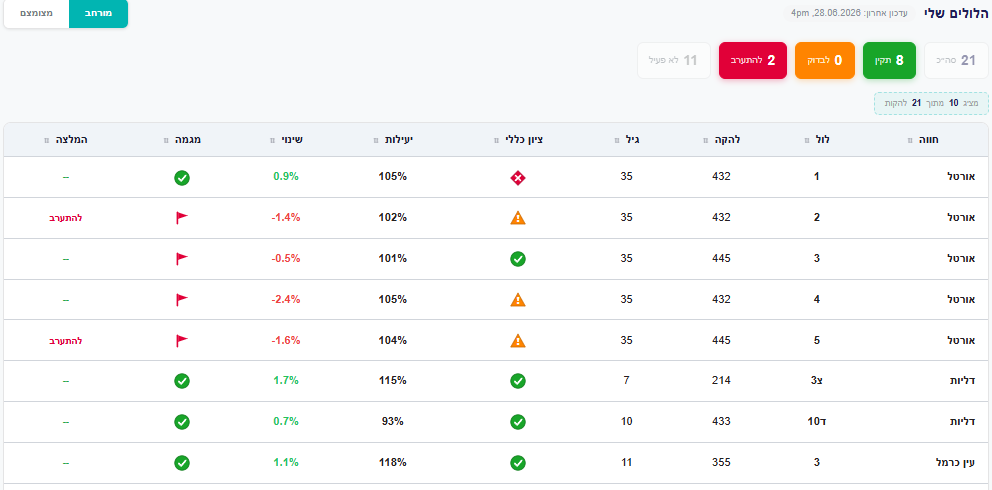Click green check score icon in עין כרמל row
The image size is (992, 490).
pos(518,463)
